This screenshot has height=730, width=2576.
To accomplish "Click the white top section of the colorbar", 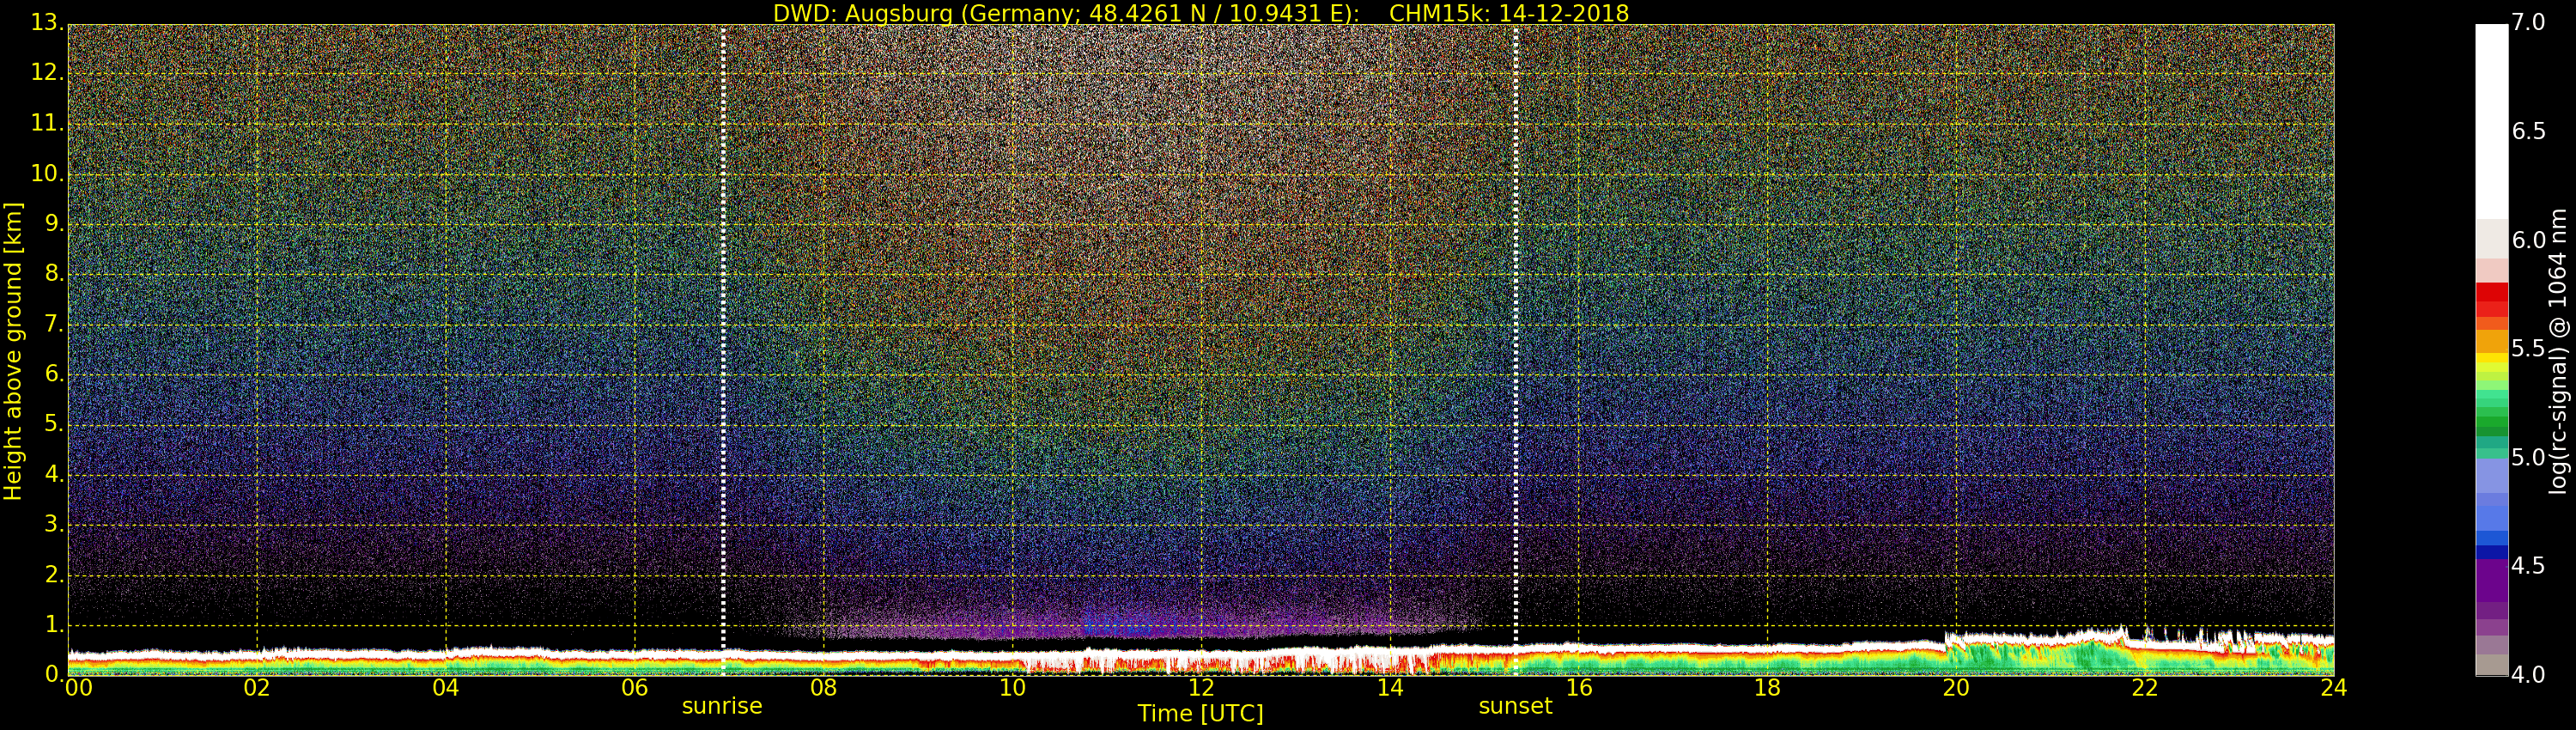I will (x=2491, y=120).
